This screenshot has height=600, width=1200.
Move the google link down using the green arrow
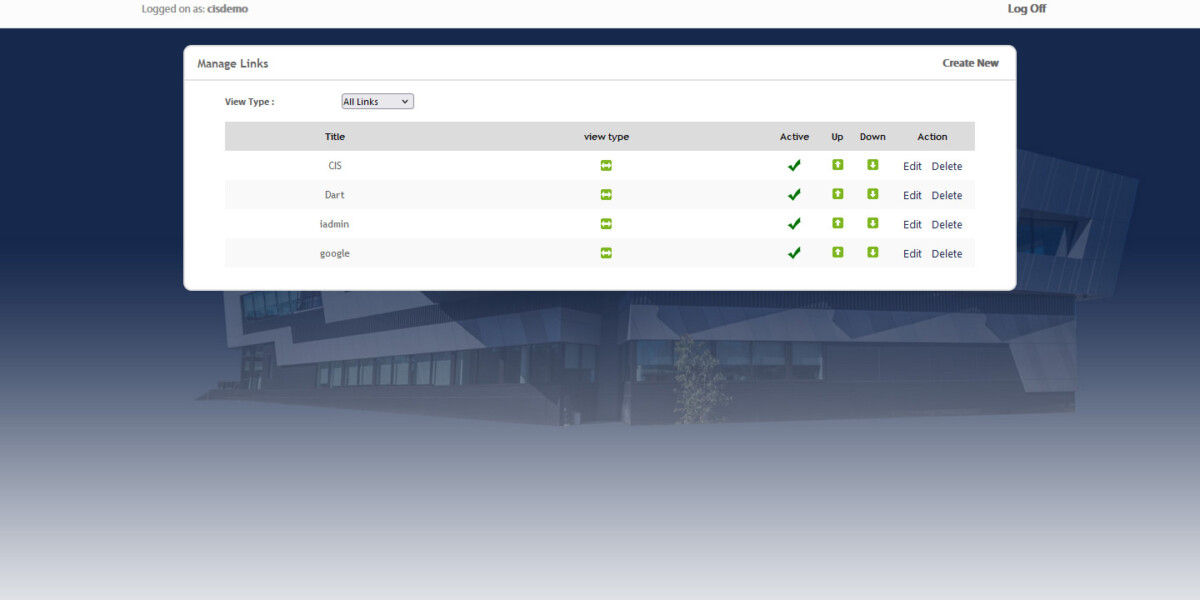pyautogui.click(x=872, y=253)
